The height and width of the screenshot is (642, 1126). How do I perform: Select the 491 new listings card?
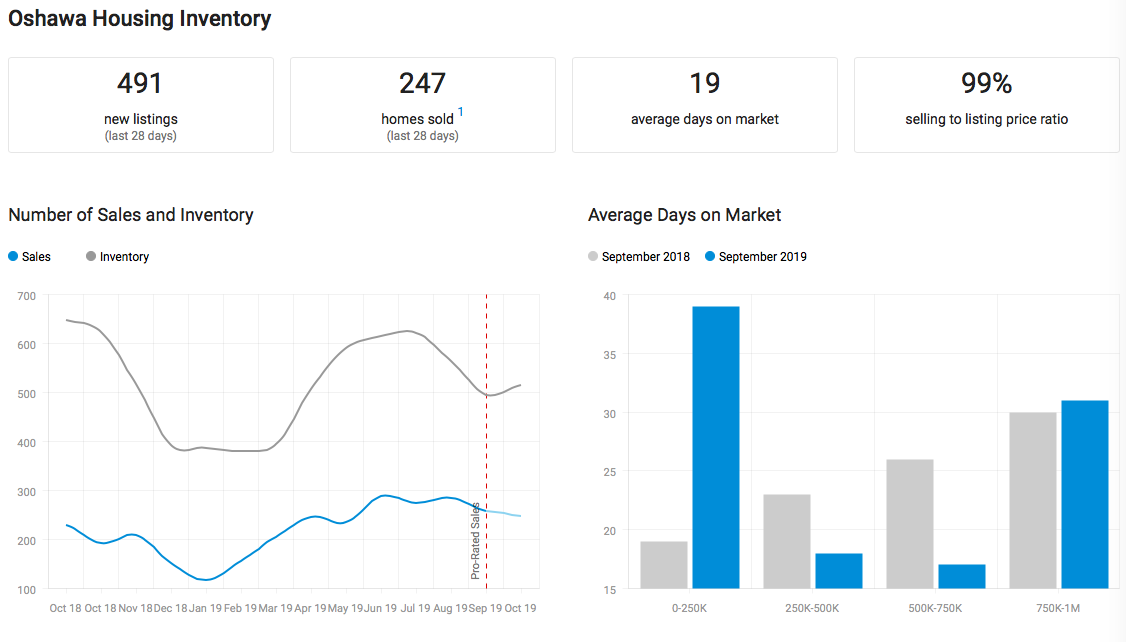141,105
